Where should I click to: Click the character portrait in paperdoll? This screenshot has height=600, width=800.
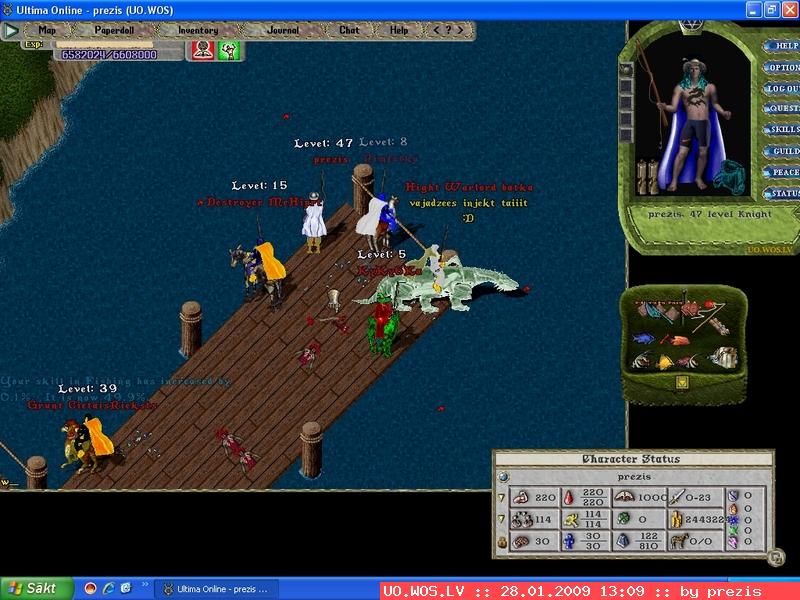[x=694, y=122]
